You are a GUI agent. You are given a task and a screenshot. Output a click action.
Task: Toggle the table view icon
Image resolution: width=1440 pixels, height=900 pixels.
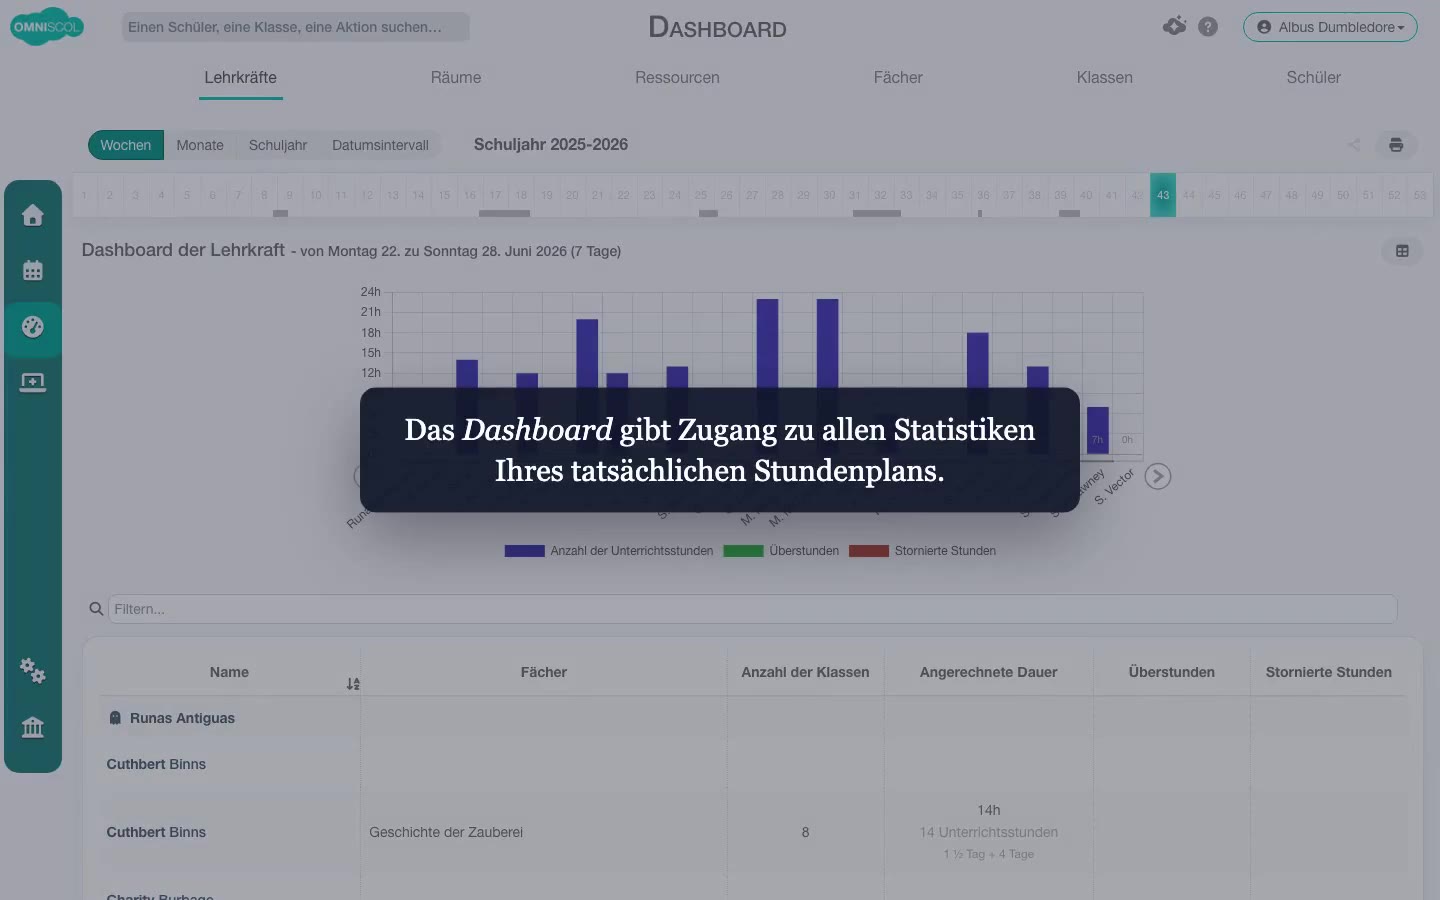click(x=1402, y=251)
